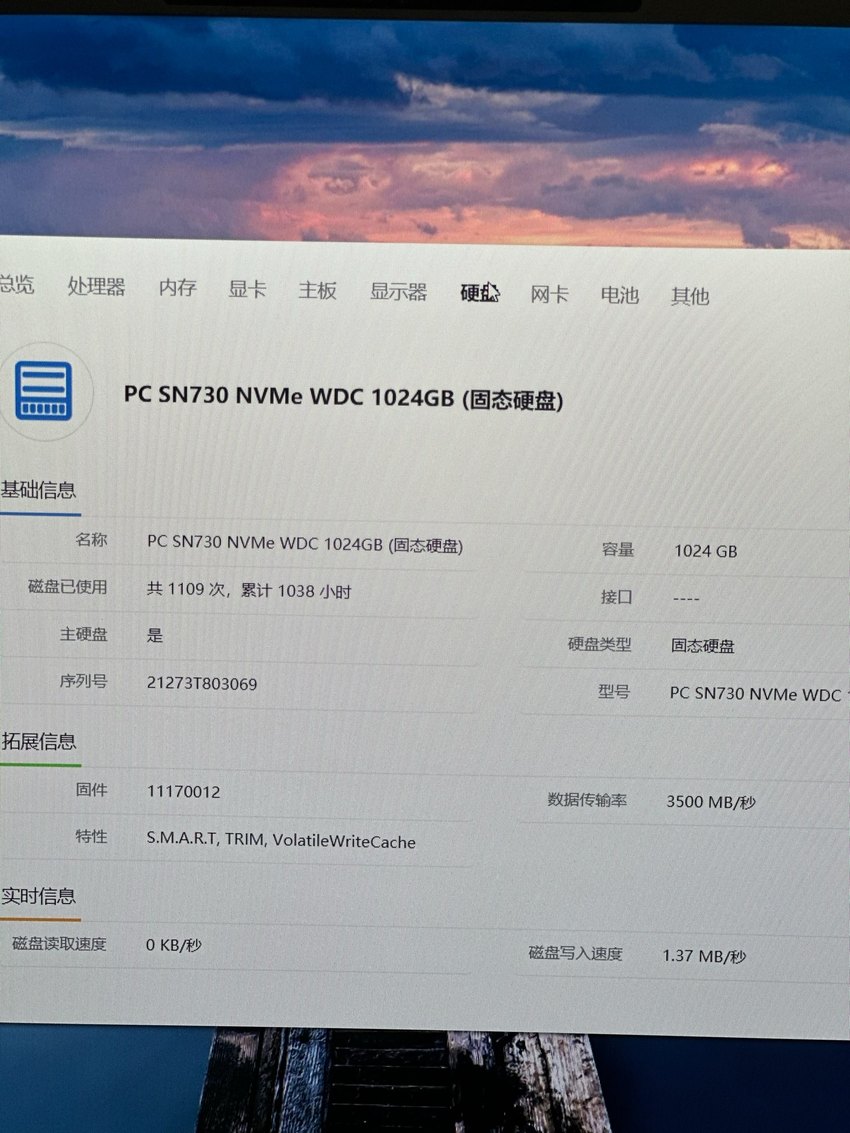Click the 固件 field label
Viewport: 850px width, 1133px height.
[x=91, y=789]
